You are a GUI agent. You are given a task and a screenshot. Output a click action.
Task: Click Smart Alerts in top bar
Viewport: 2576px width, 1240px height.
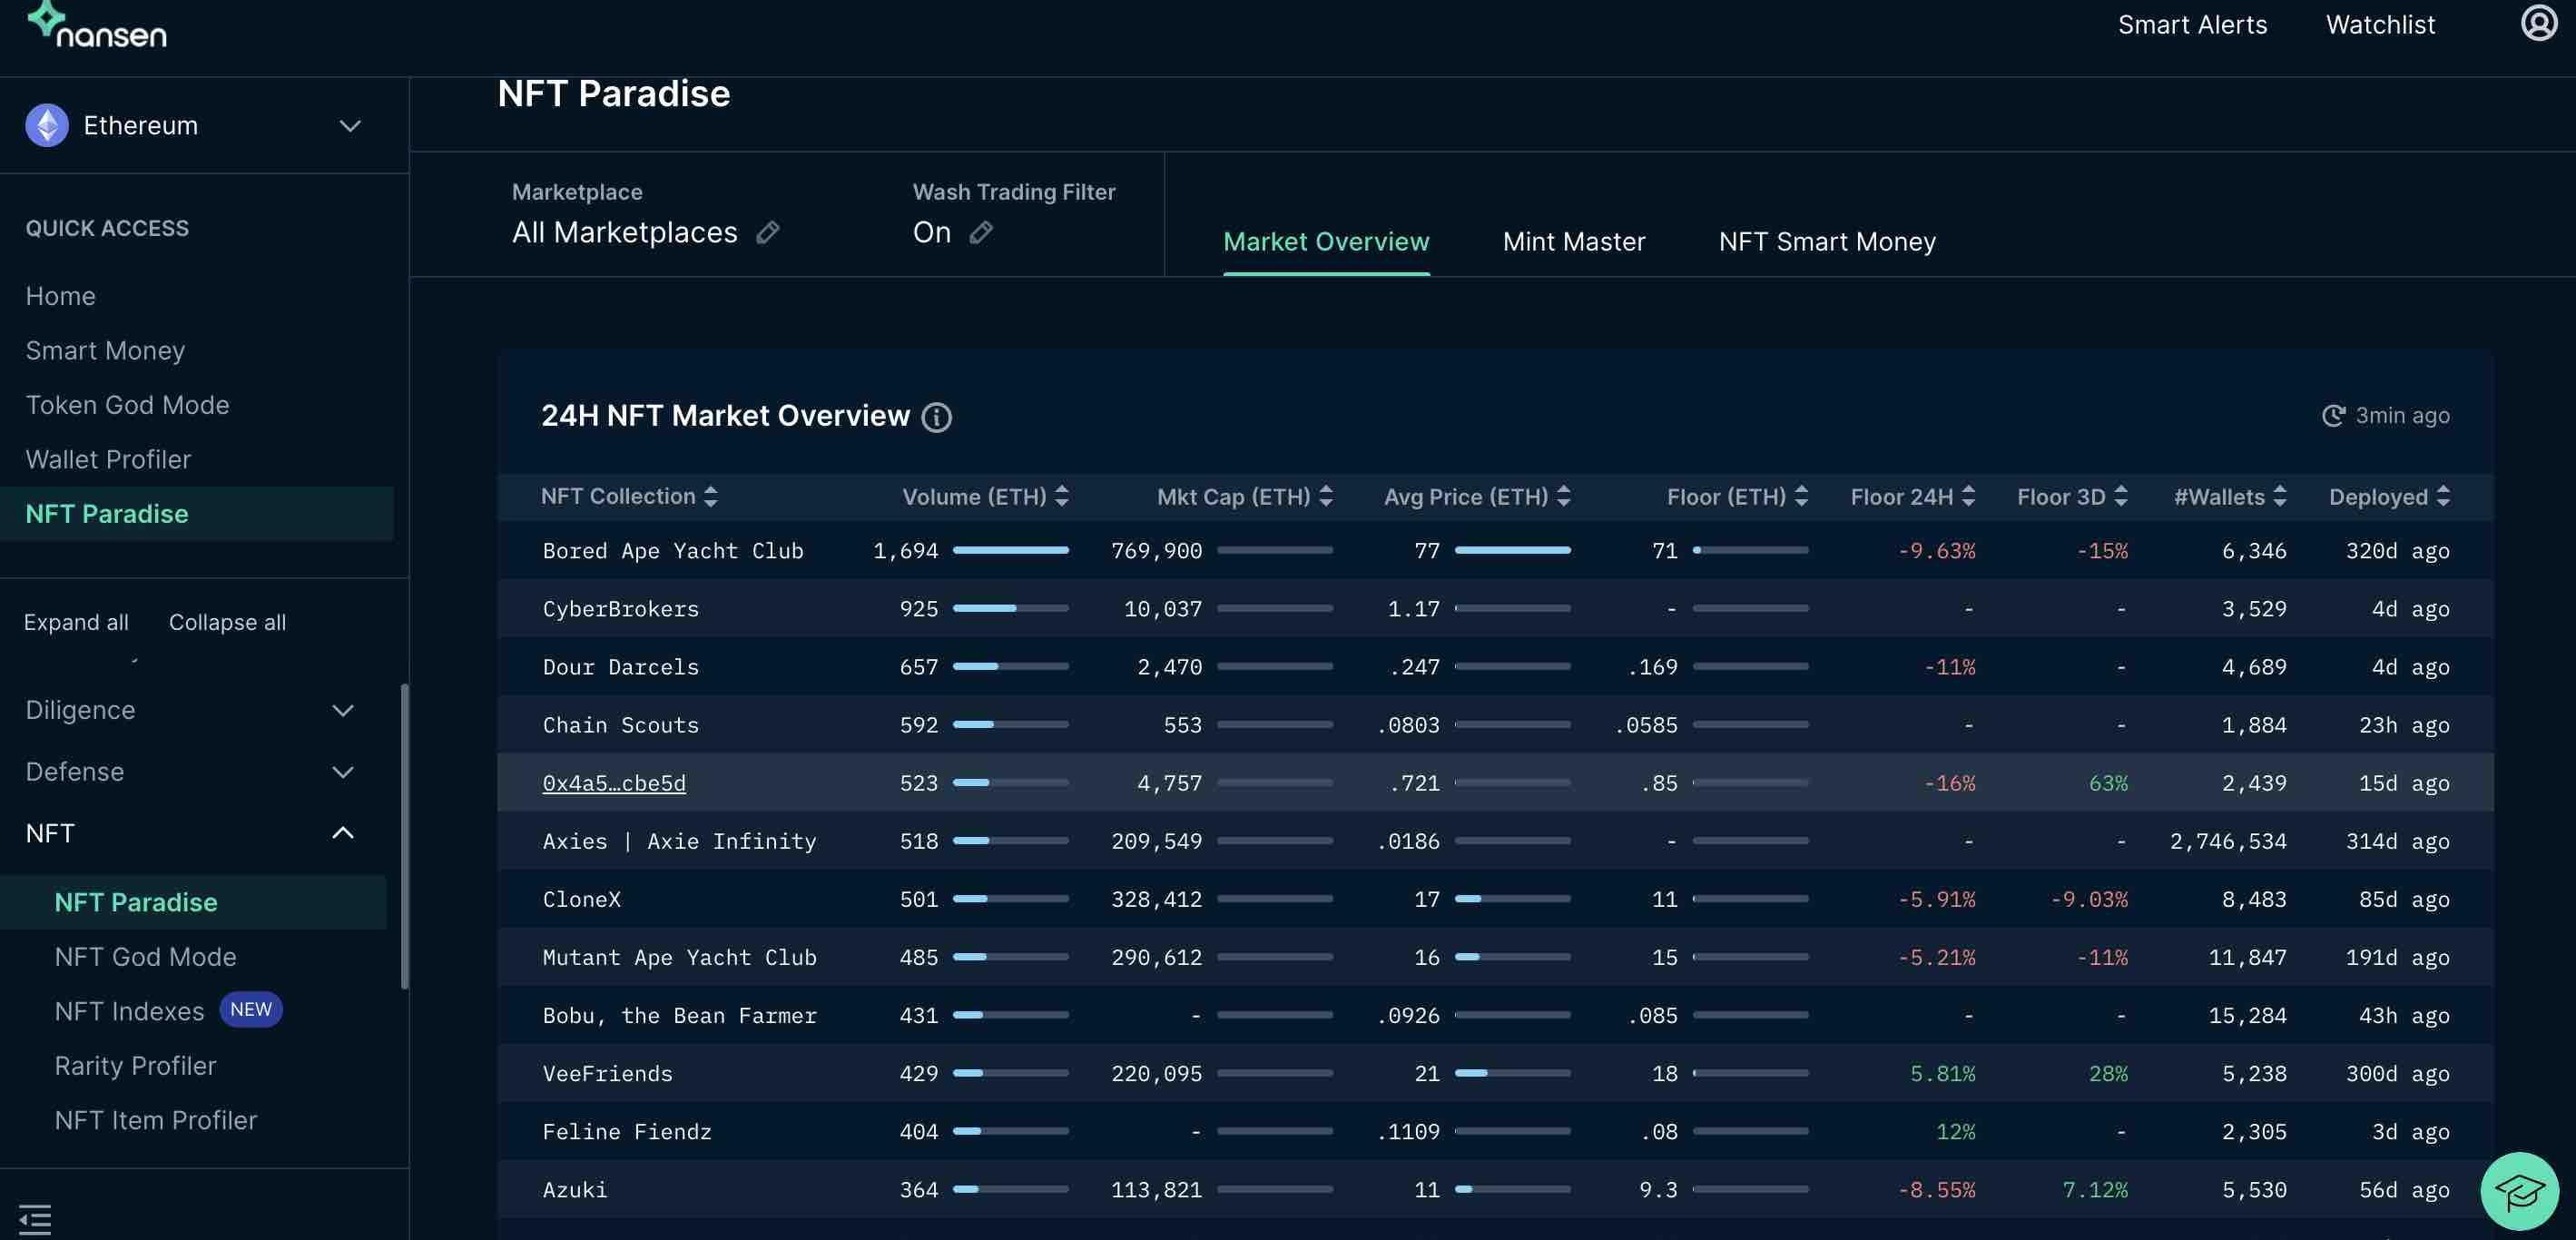pos(2192,25)
